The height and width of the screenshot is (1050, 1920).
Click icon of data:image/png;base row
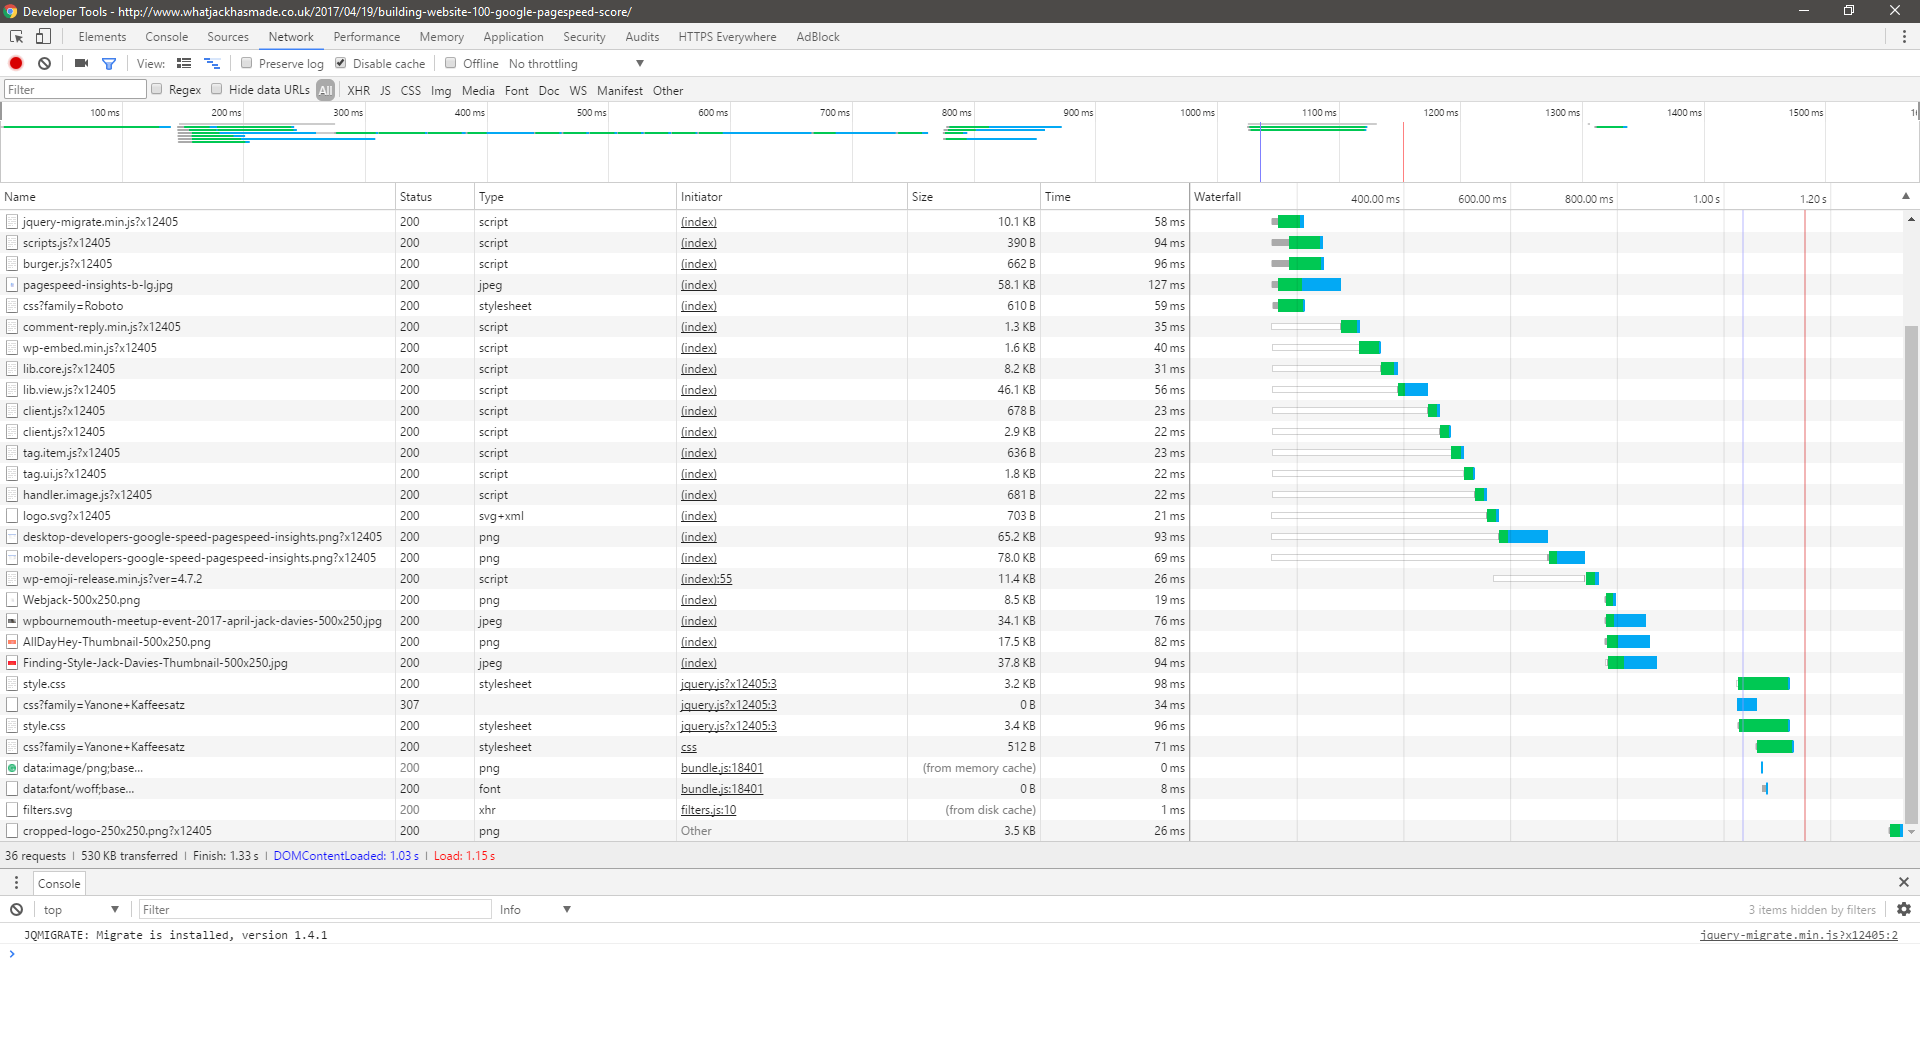[x=12, y=767]
